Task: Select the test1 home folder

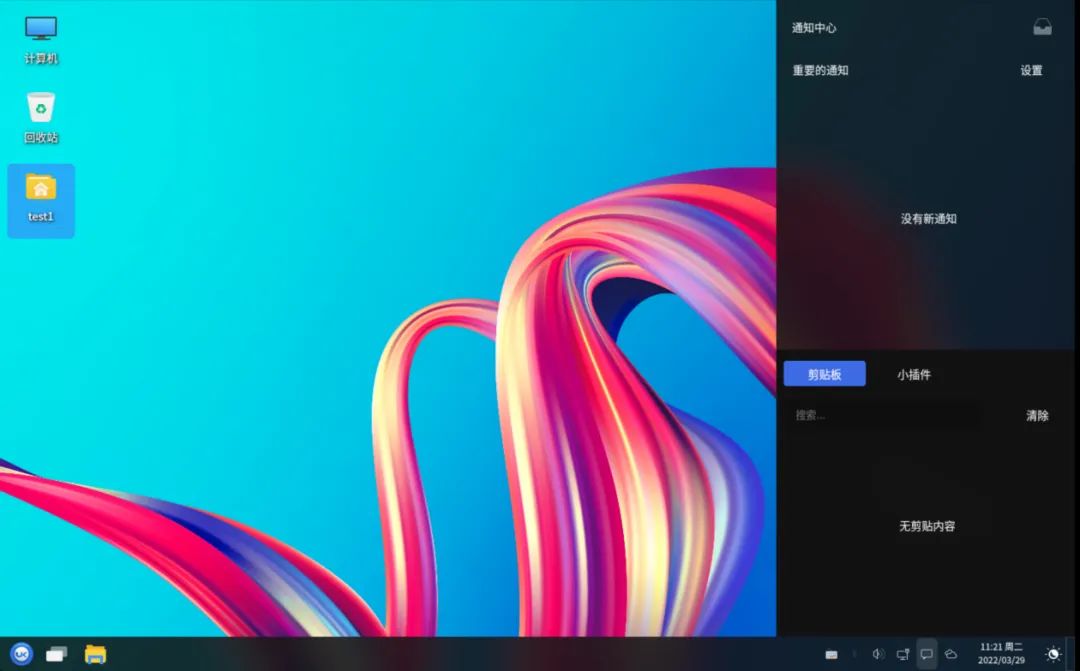Action: [x=41, y=200]
